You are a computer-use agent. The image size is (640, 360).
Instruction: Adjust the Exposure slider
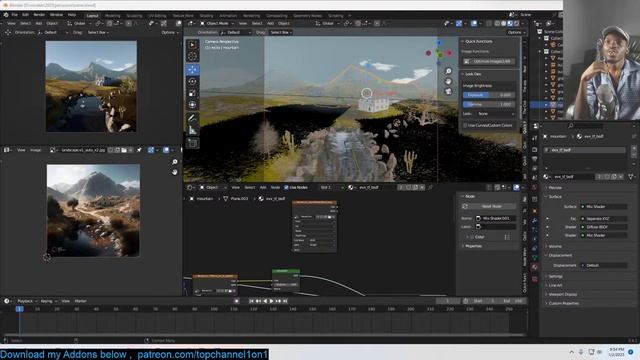pos(489,95)
